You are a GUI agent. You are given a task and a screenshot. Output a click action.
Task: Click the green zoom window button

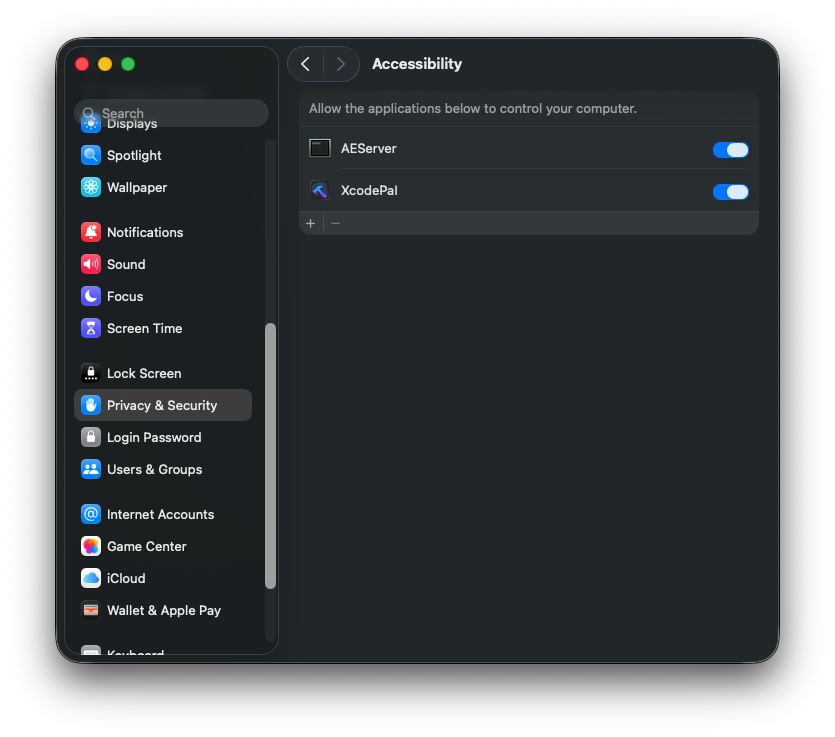[128, 64]
